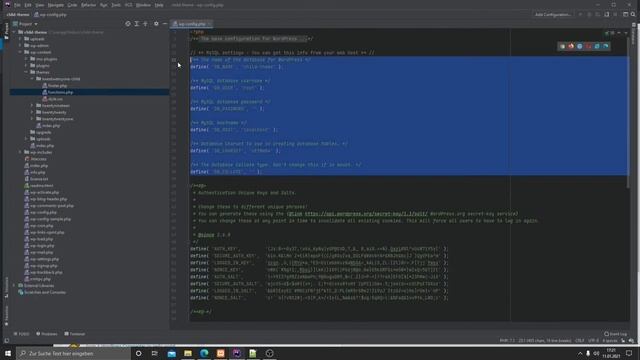The height and width of the screenshot is (360, 640).
Task: Click Add Configuration button
Action: [x=553, y=14]
